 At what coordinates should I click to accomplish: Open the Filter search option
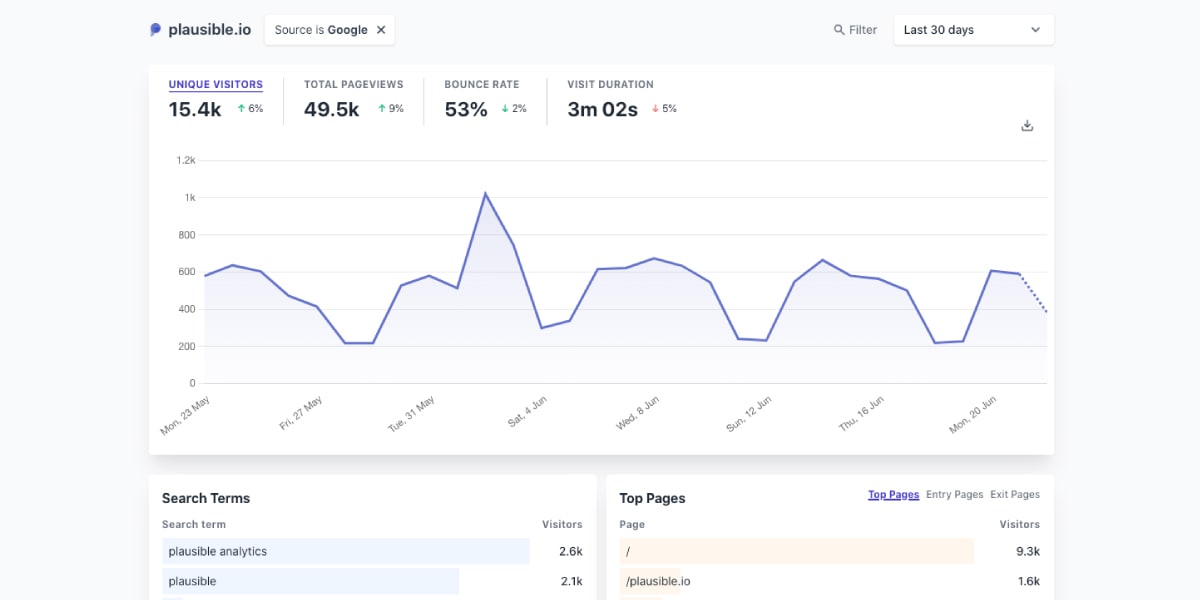coord(855,30)
